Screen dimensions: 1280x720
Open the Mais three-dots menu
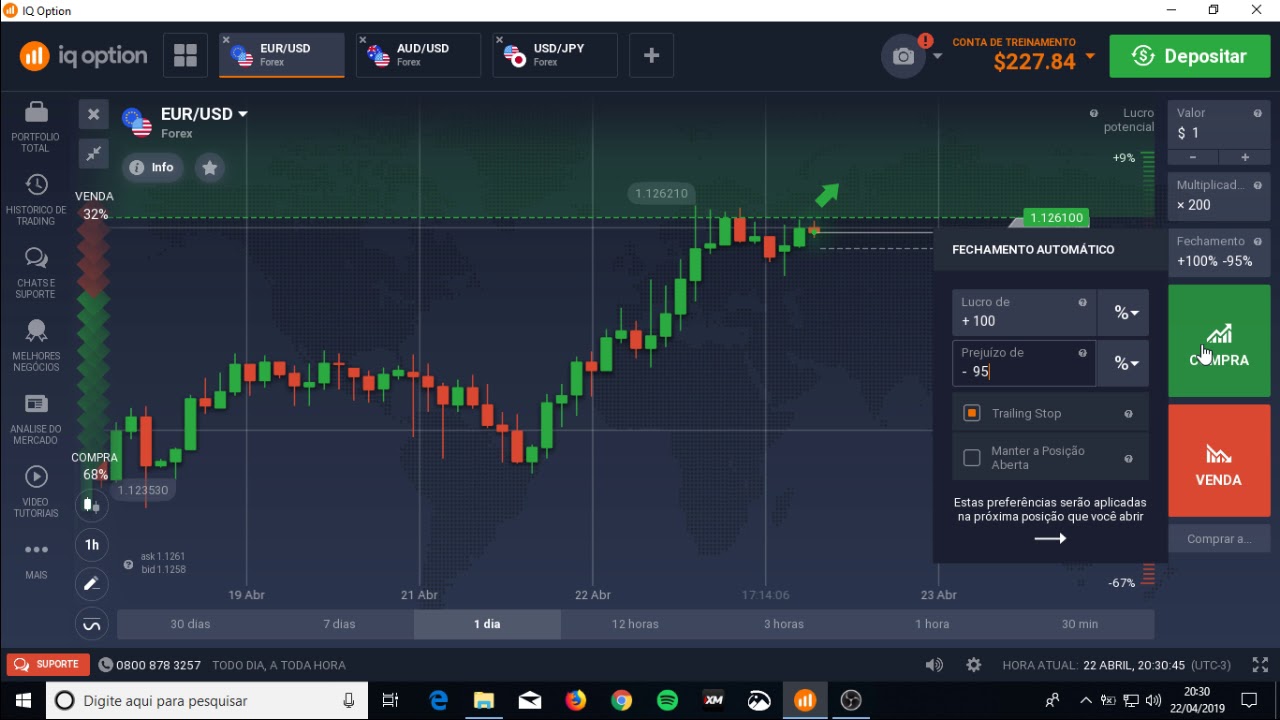(36, 559)
